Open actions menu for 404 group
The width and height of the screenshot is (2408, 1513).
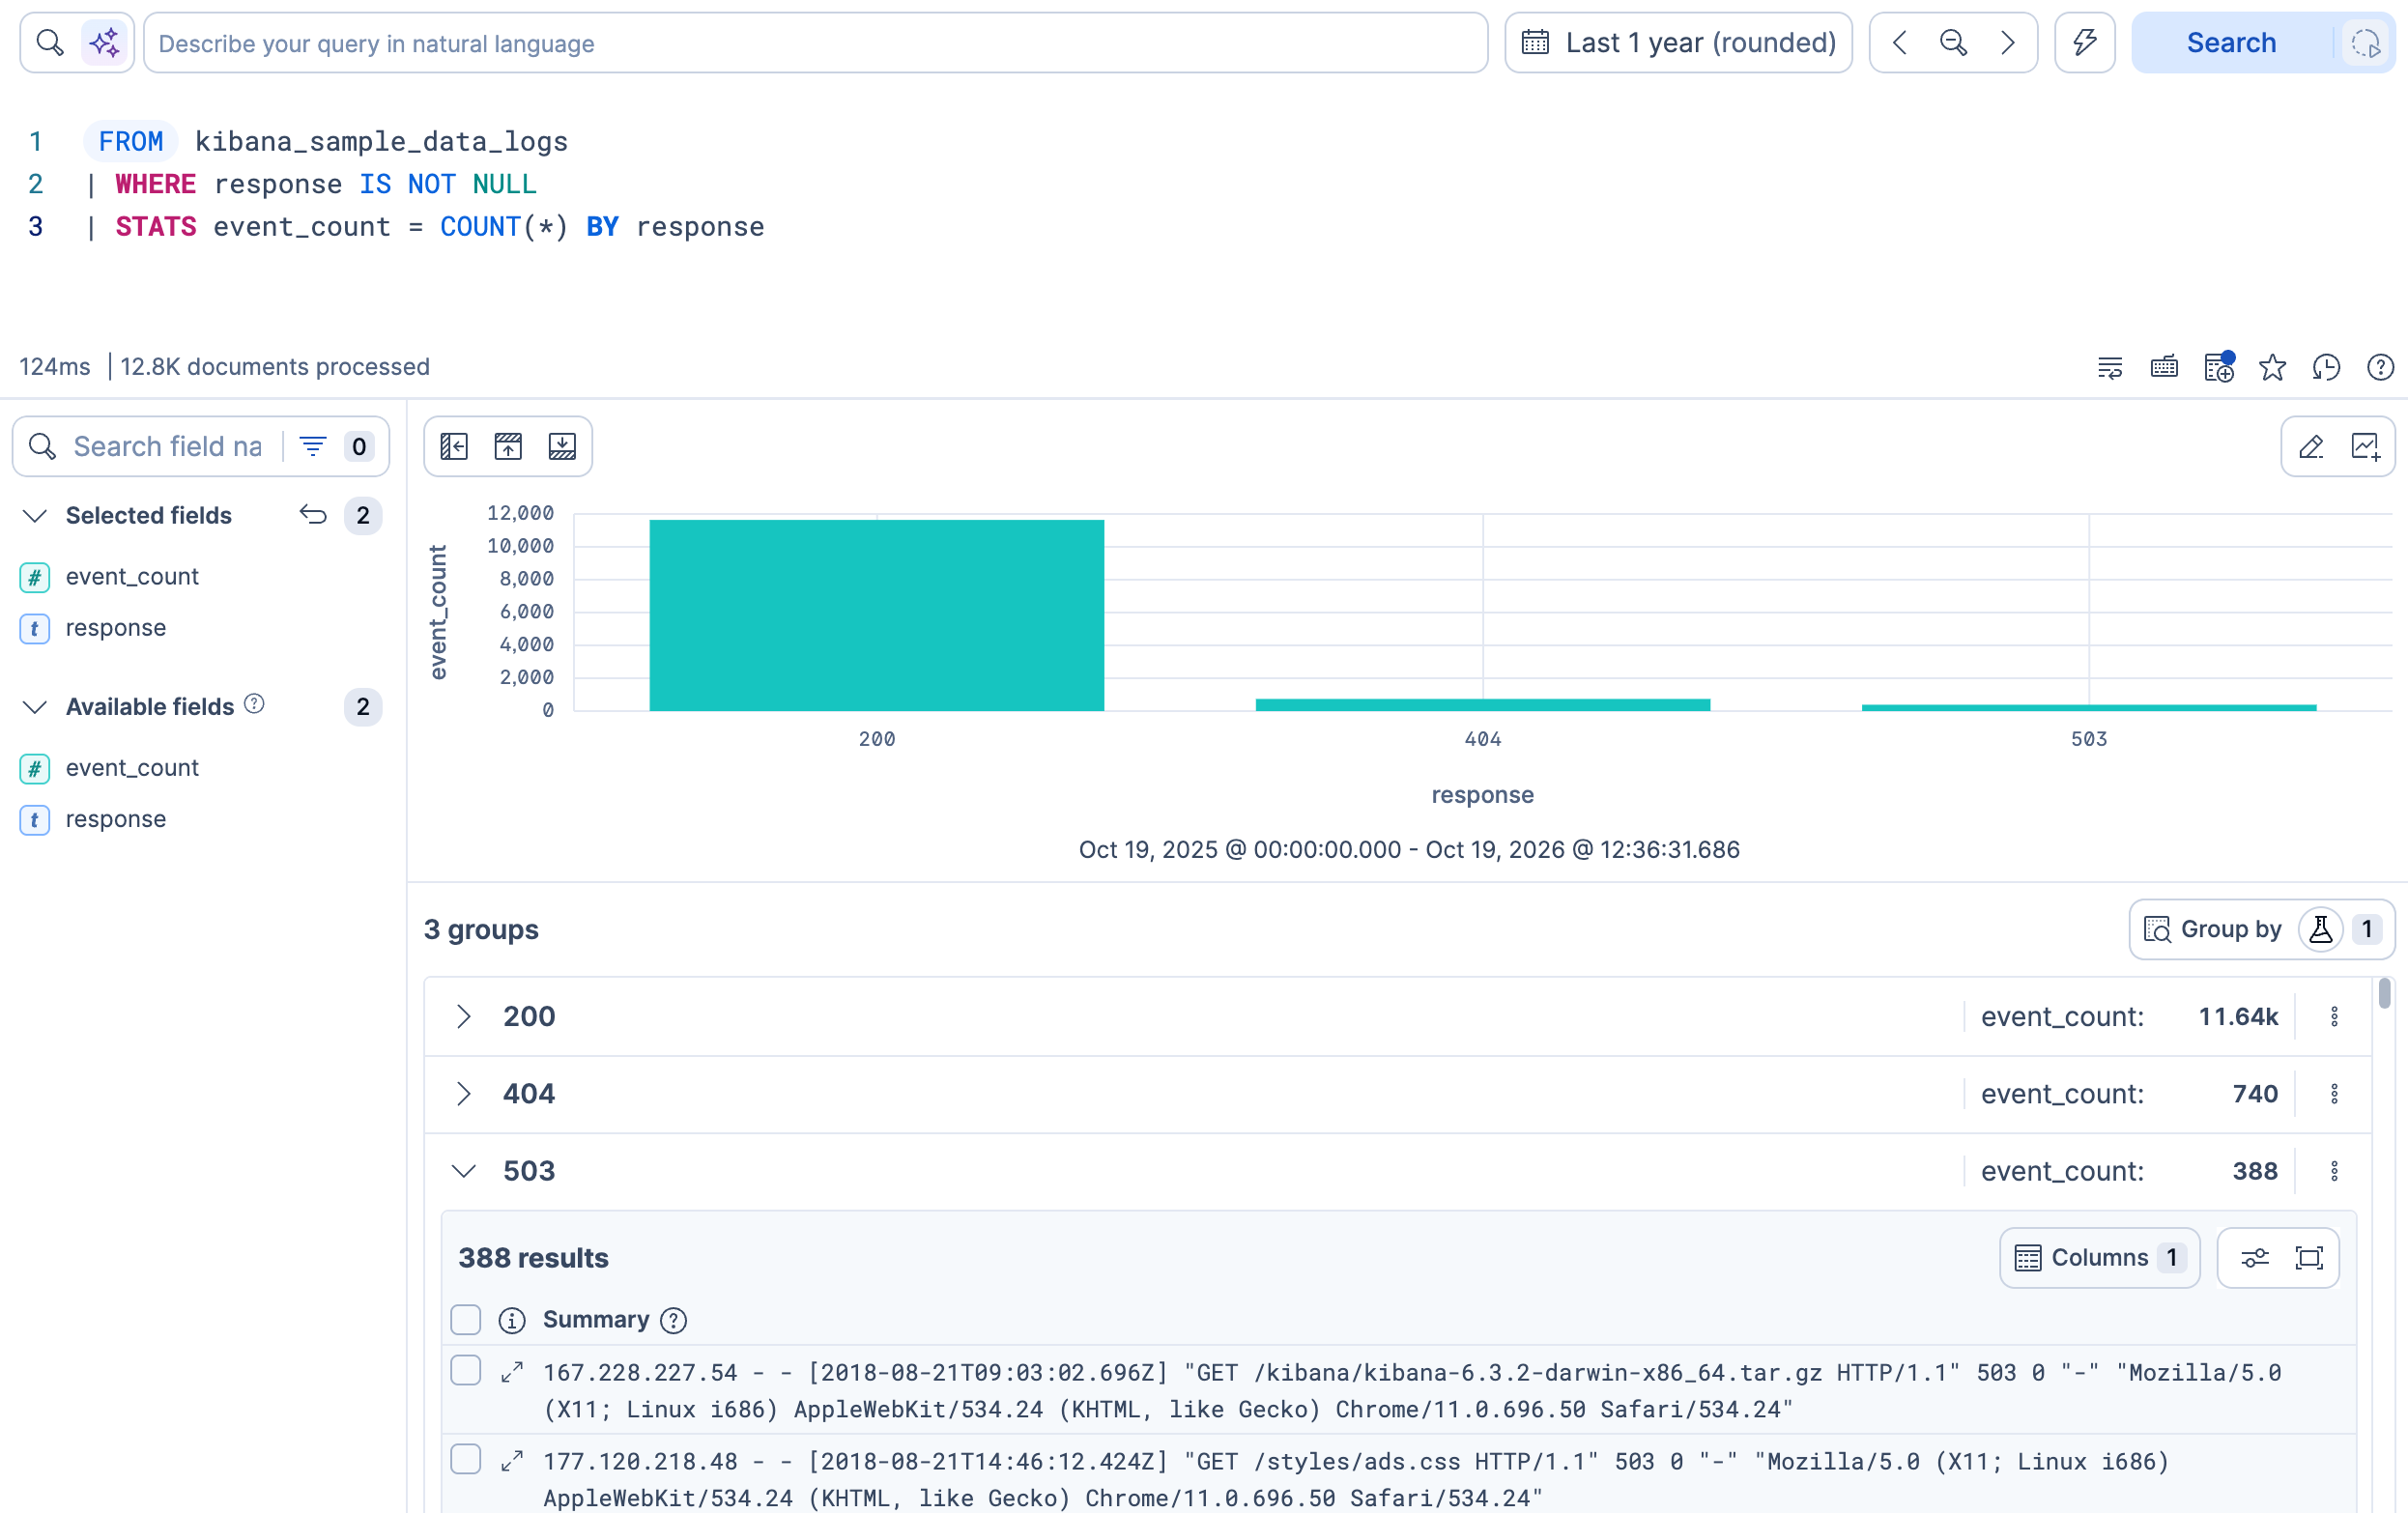(2334, 1094)
